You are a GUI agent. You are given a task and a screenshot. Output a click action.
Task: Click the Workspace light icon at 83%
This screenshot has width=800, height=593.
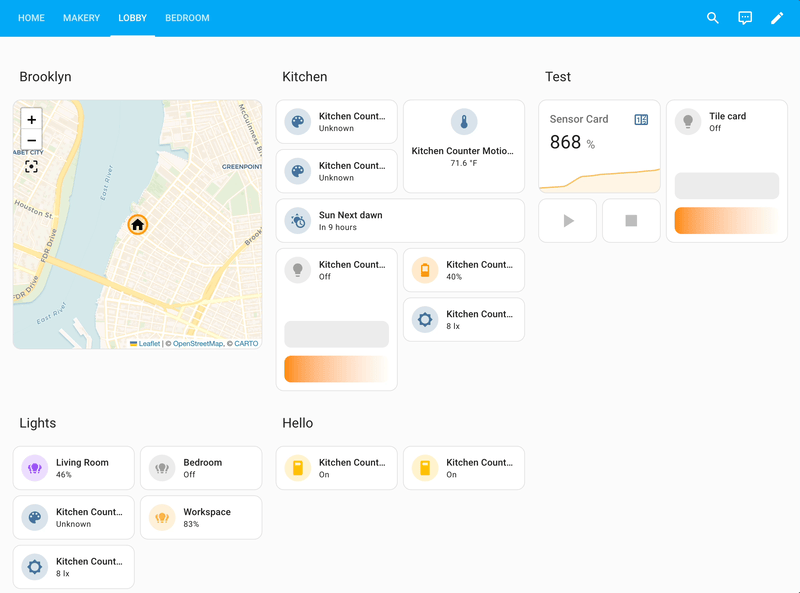point(161,517)
